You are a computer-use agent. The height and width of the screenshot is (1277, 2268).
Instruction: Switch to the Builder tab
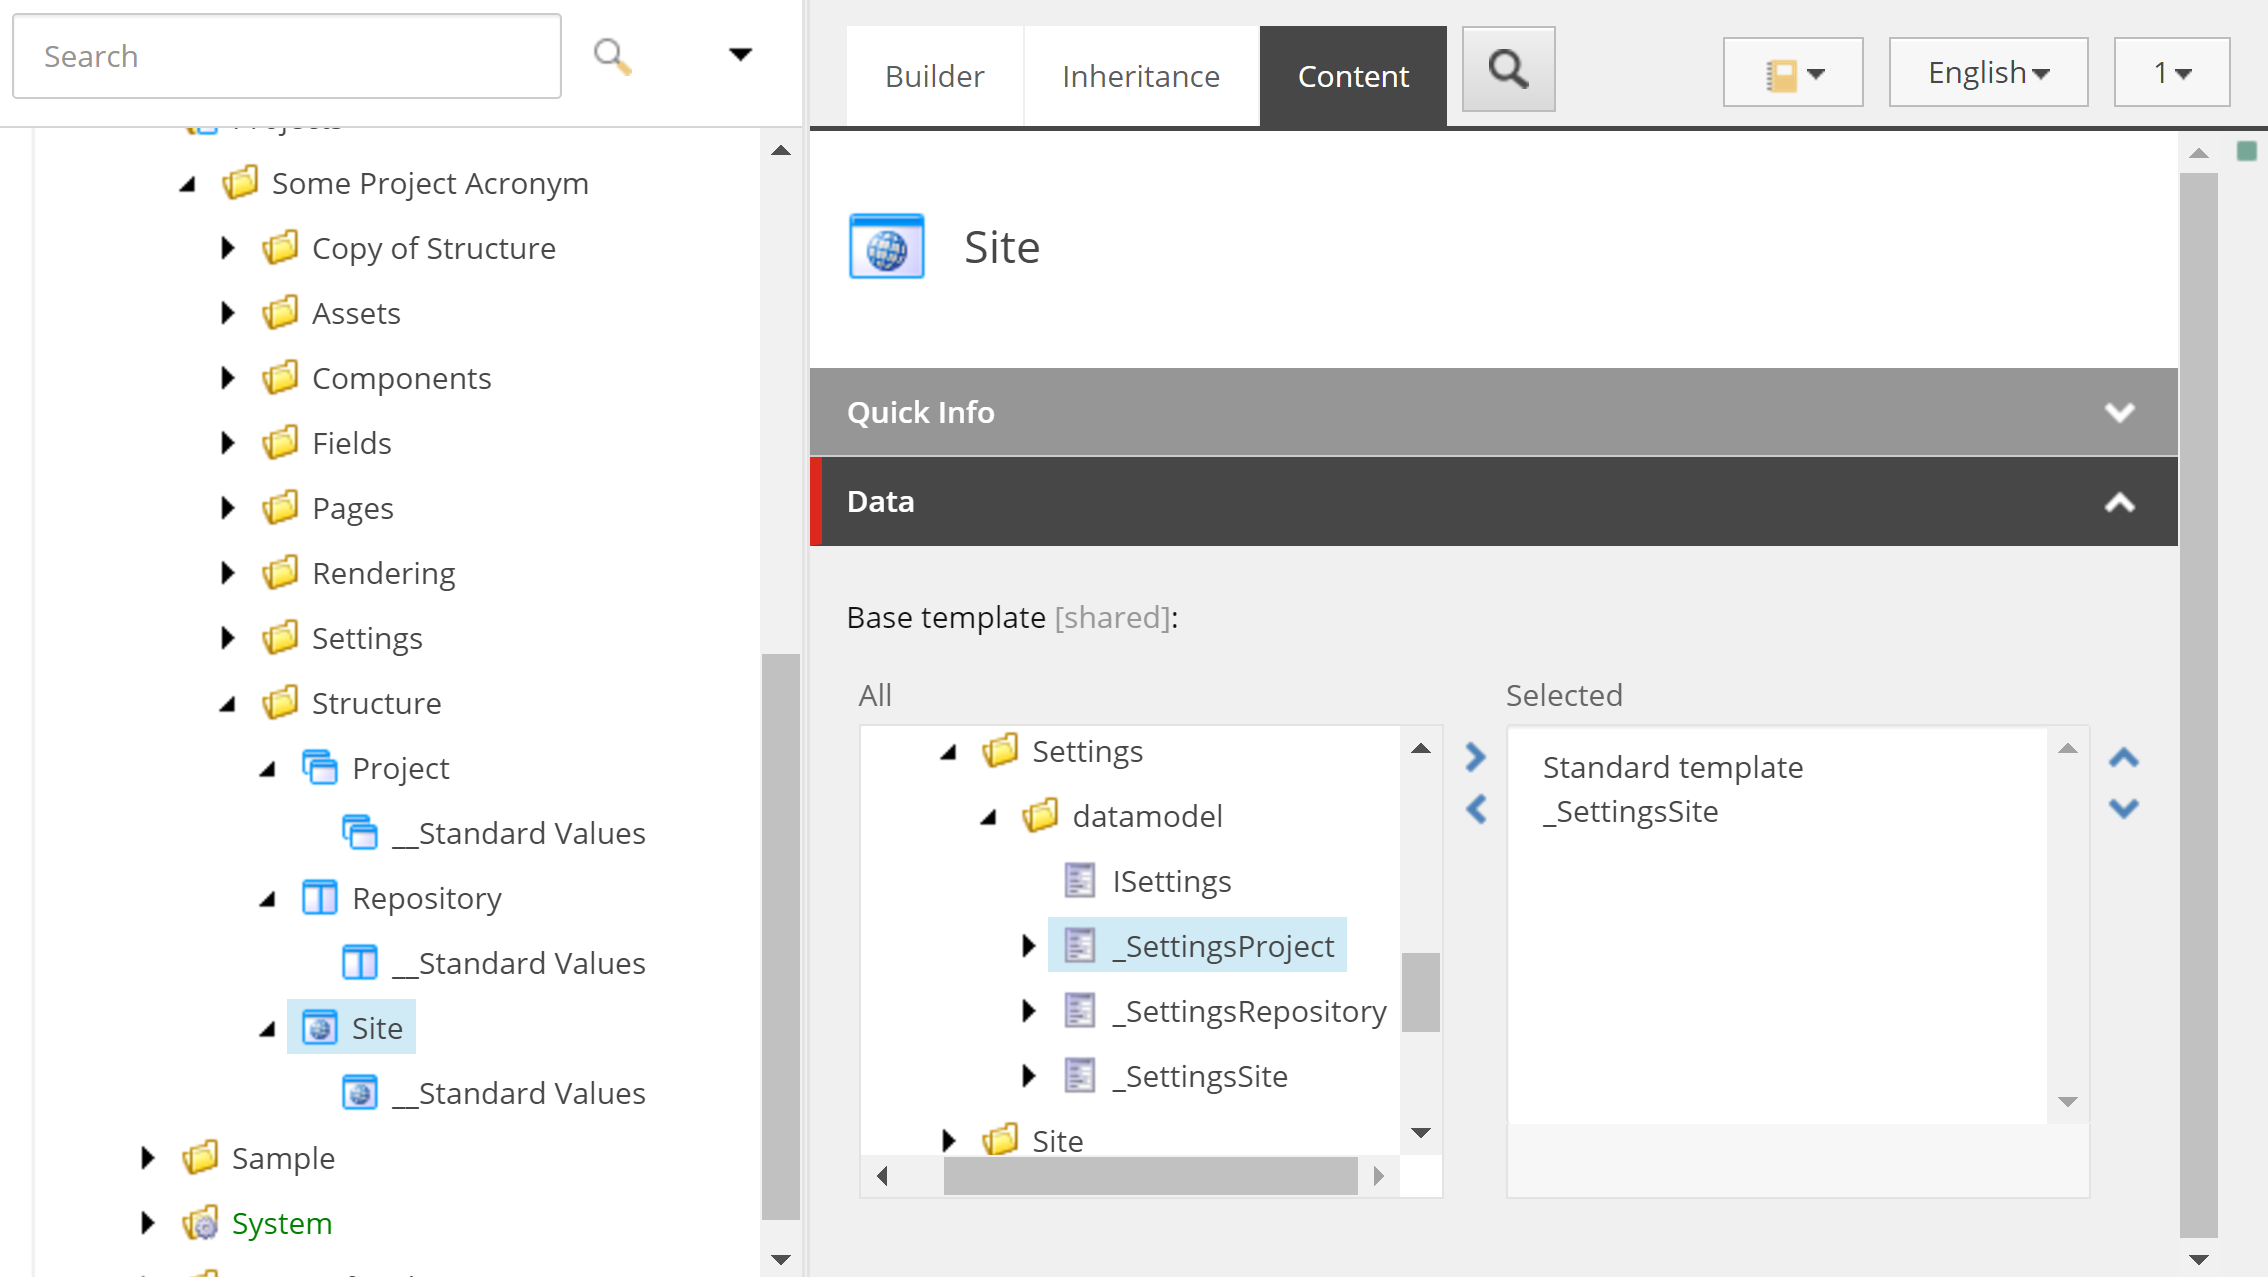click(933, 76)
